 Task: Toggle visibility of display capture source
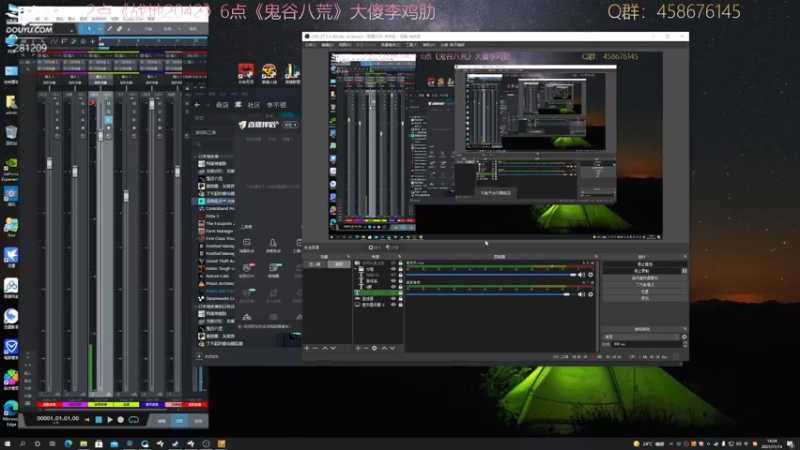click(393, 305)
